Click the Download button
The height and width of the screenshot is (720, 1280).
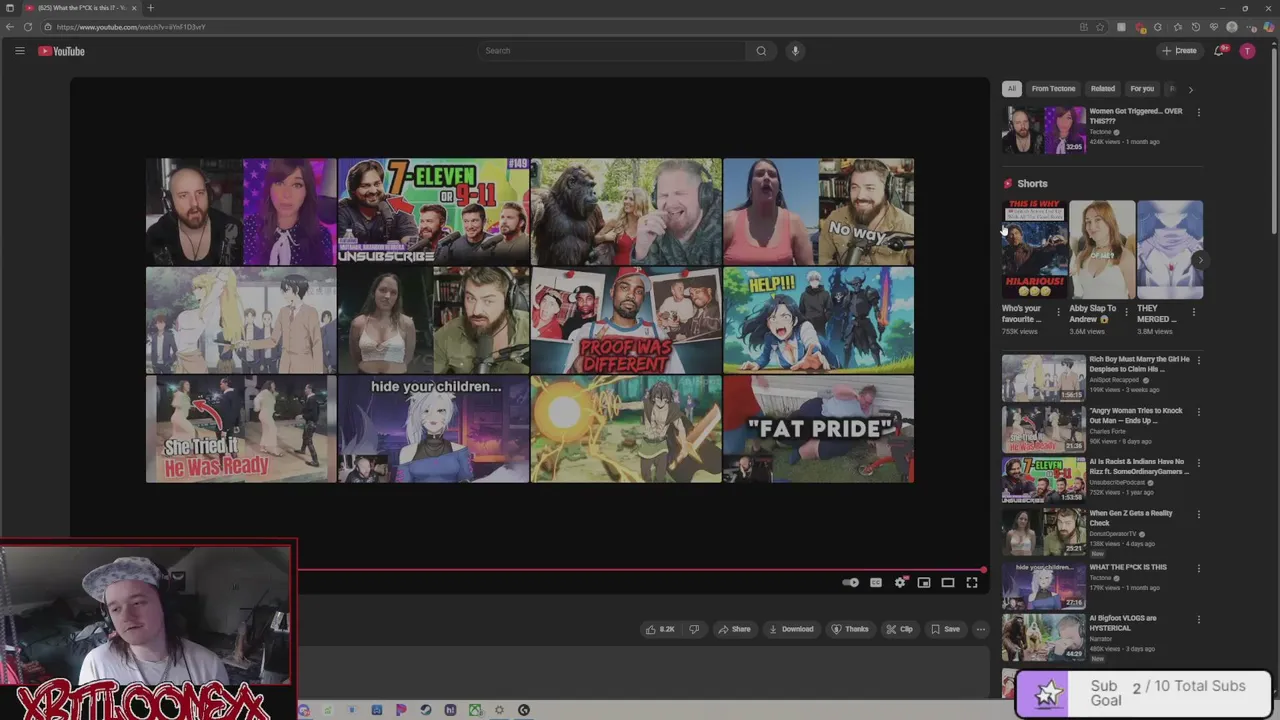click(x=791, y=629)
